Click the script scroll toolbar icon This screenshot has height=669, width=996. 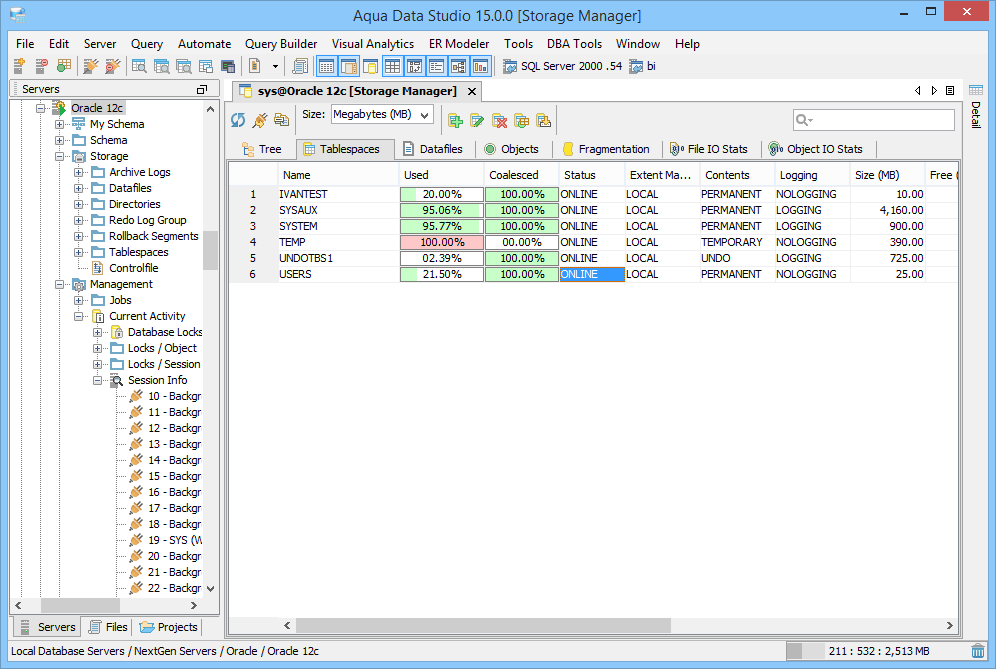300,66
